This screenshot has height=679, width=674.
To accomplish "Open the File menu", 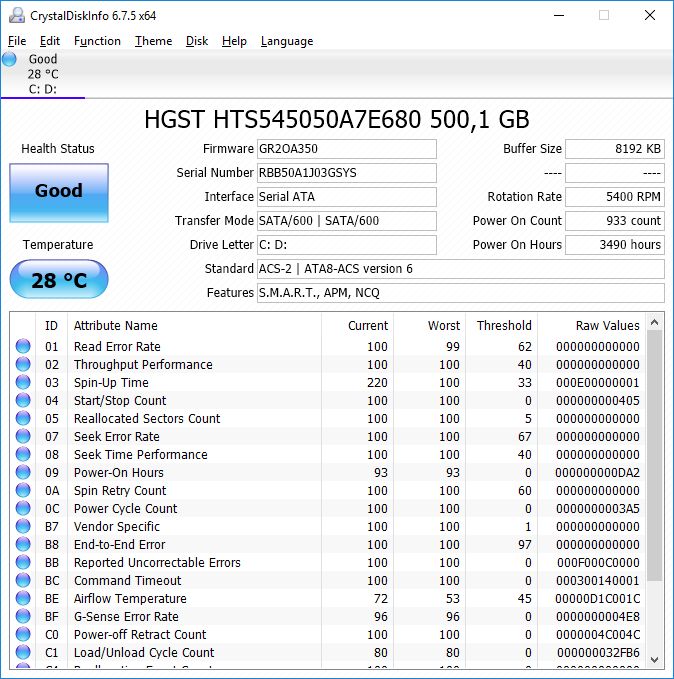I will (x=17, y=41).
